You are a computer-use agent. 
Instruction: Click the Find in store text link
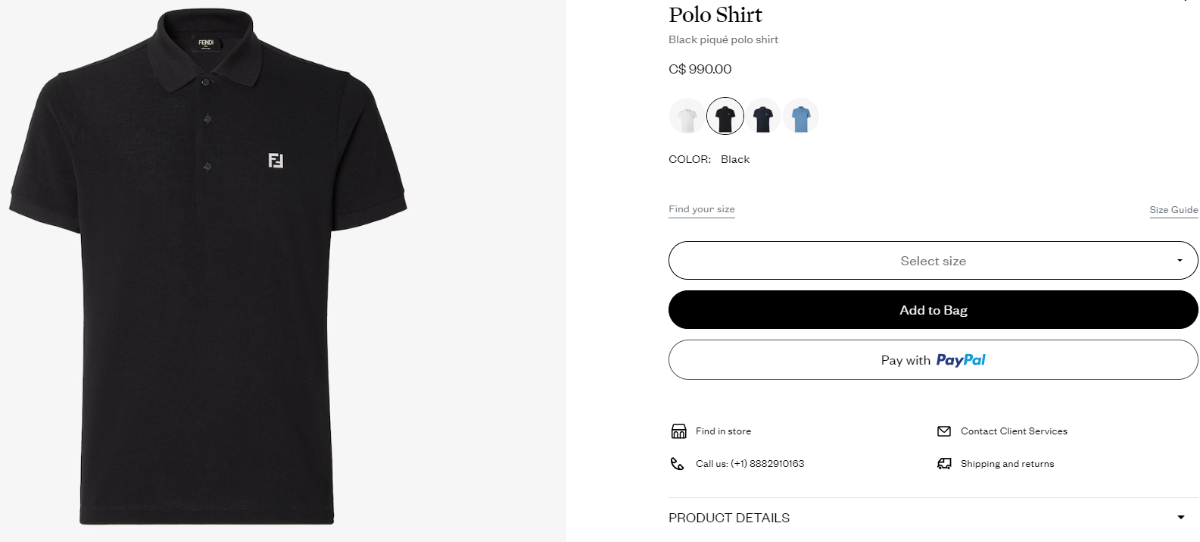click(723, 431)
